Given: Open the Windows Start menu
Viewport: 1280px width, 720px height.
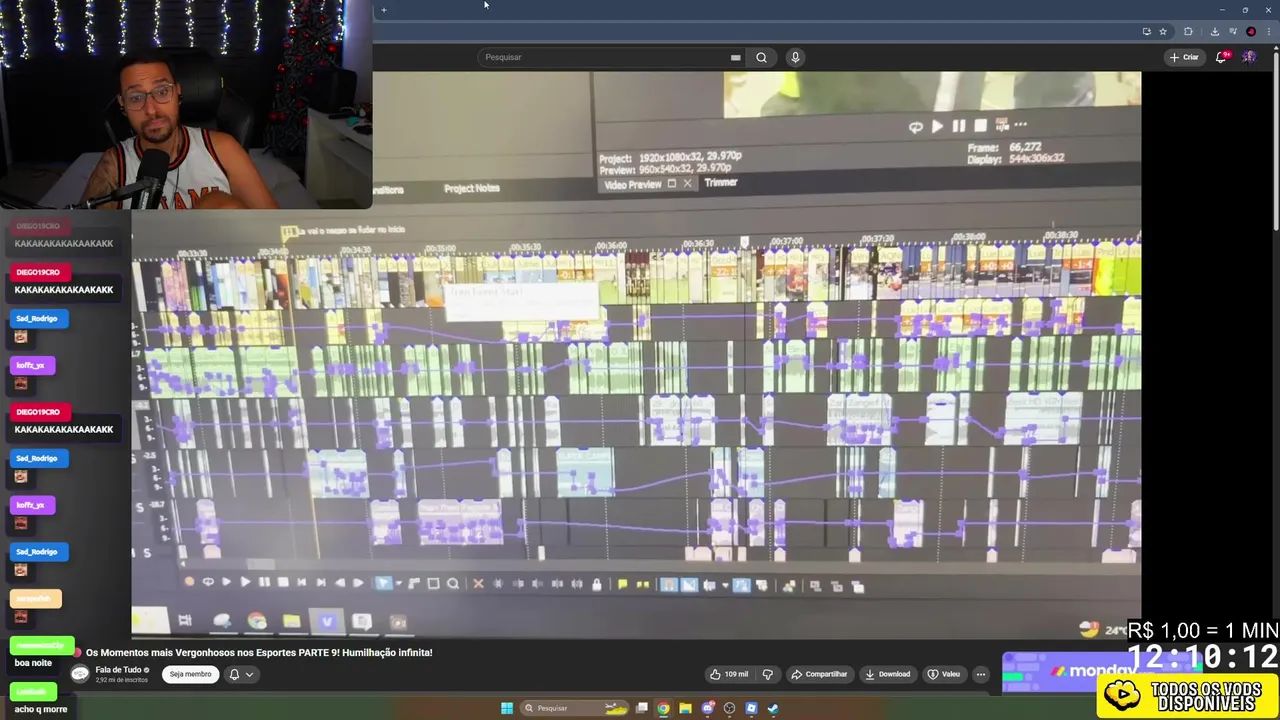Looking at the screenshot, I should tap(507, 708).
